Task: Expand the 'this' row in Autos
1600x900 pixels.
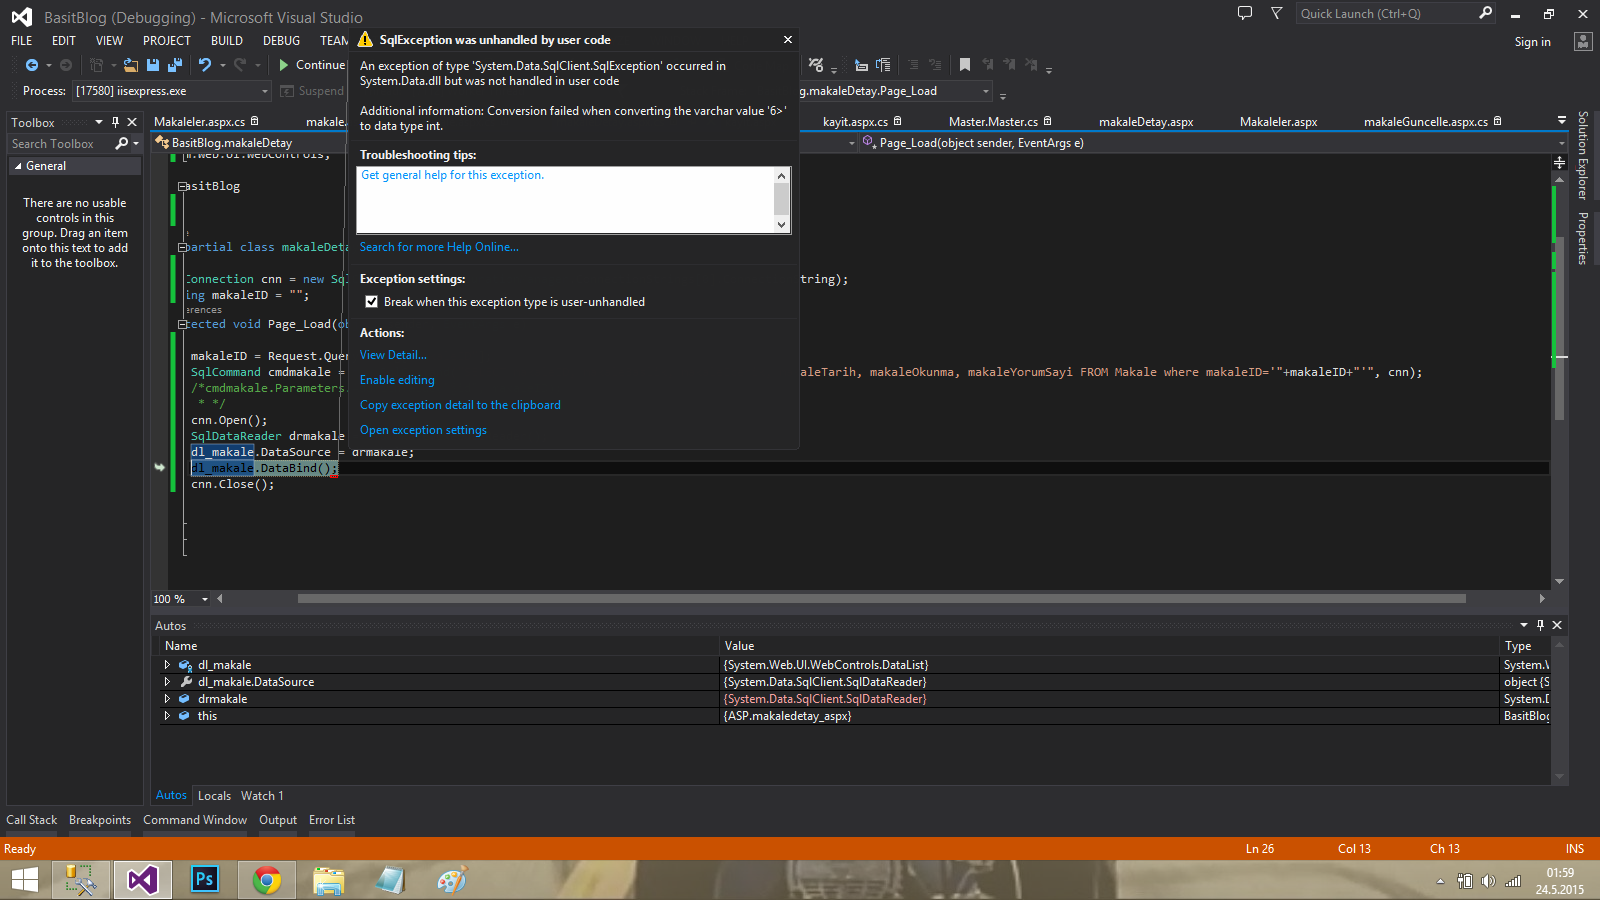Action: pyautogui.click(x=167, y=716)
